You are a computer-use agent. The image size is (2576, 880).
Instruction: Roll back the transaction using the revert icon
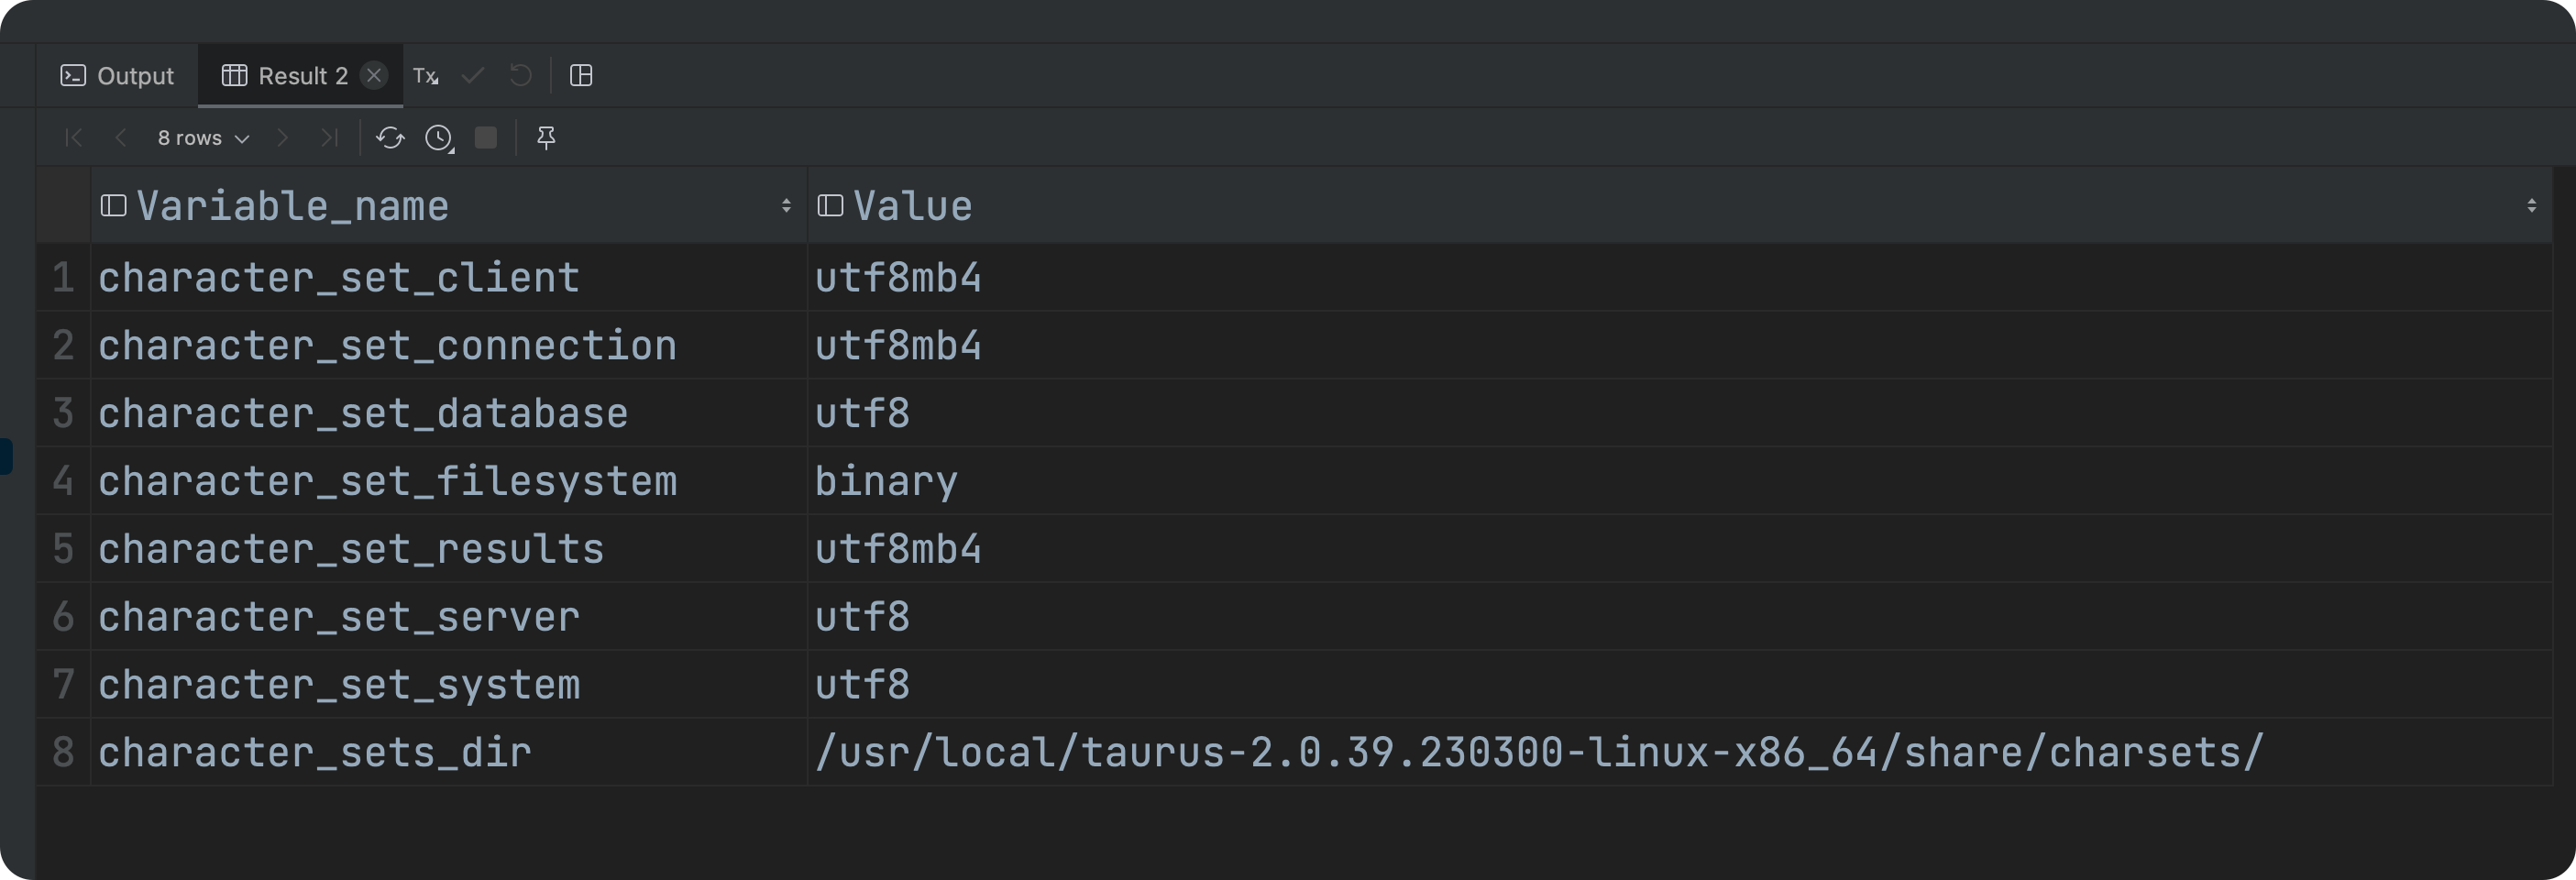click(x=520, y=75)
